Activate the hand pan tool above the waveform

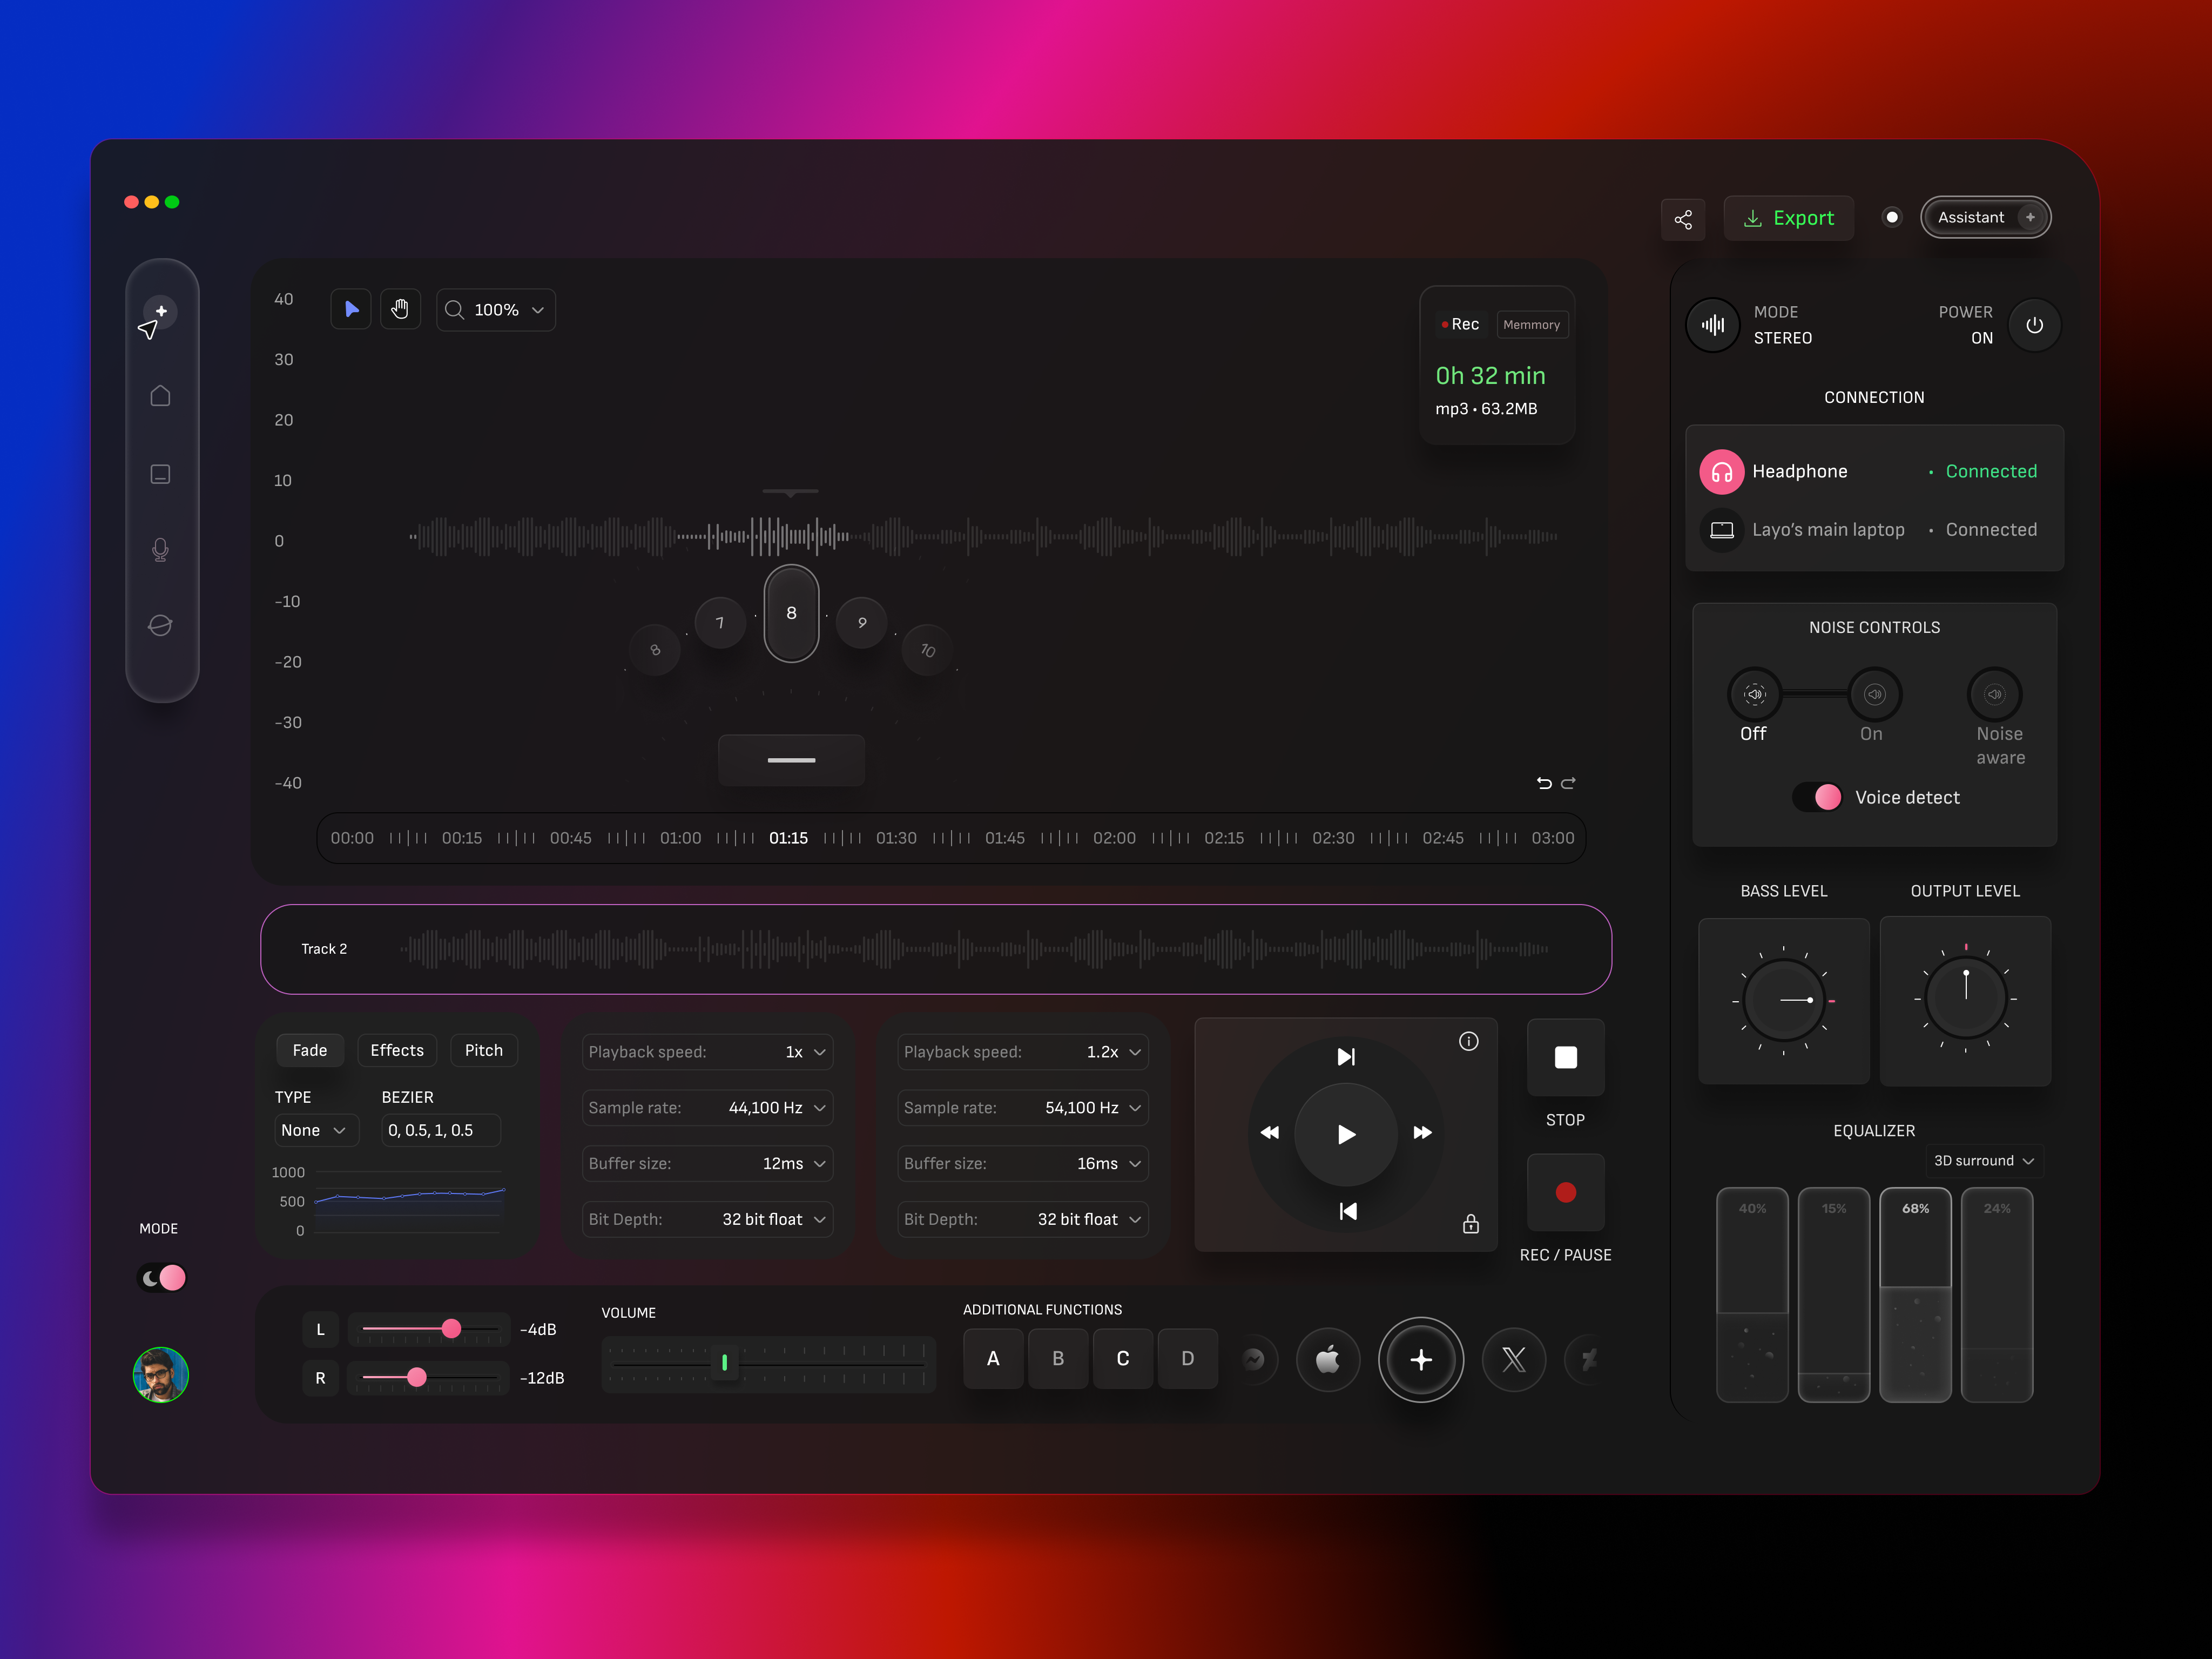click(400, 309)
